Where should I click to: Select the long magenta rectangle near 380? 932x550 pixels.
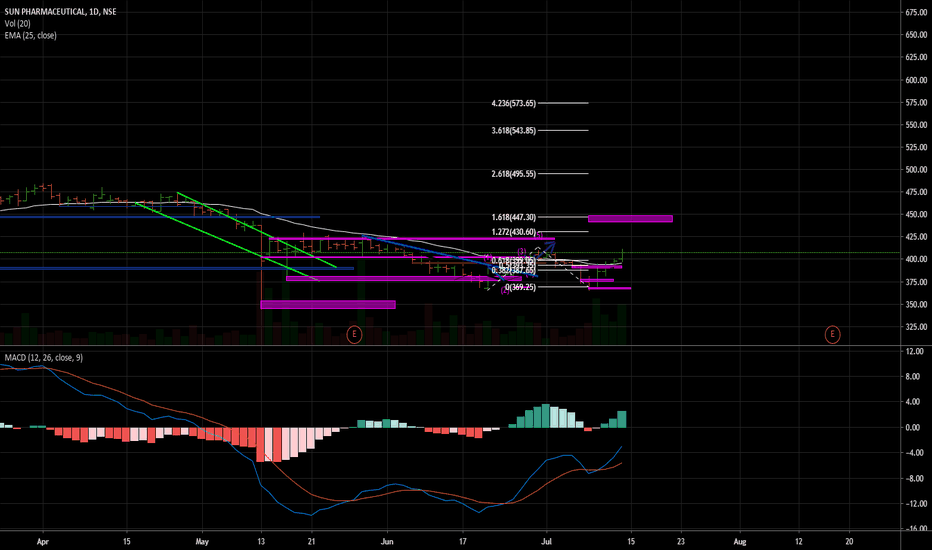coord(404,278)
